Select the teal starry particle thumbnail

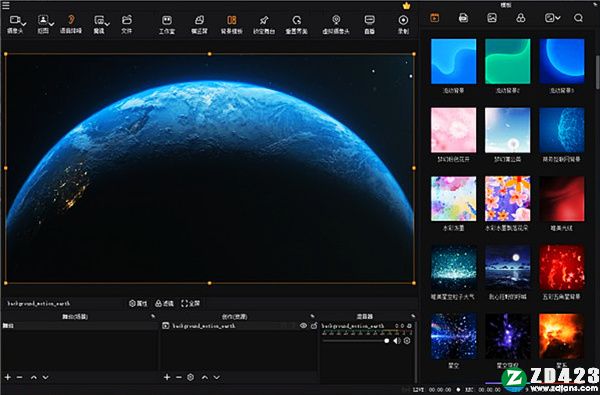tap(453, 268)
